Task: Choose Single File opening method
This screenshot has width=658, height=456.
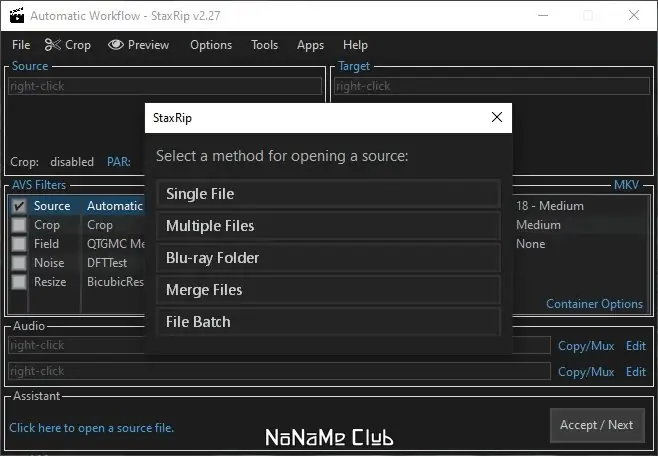Action: 329,194
